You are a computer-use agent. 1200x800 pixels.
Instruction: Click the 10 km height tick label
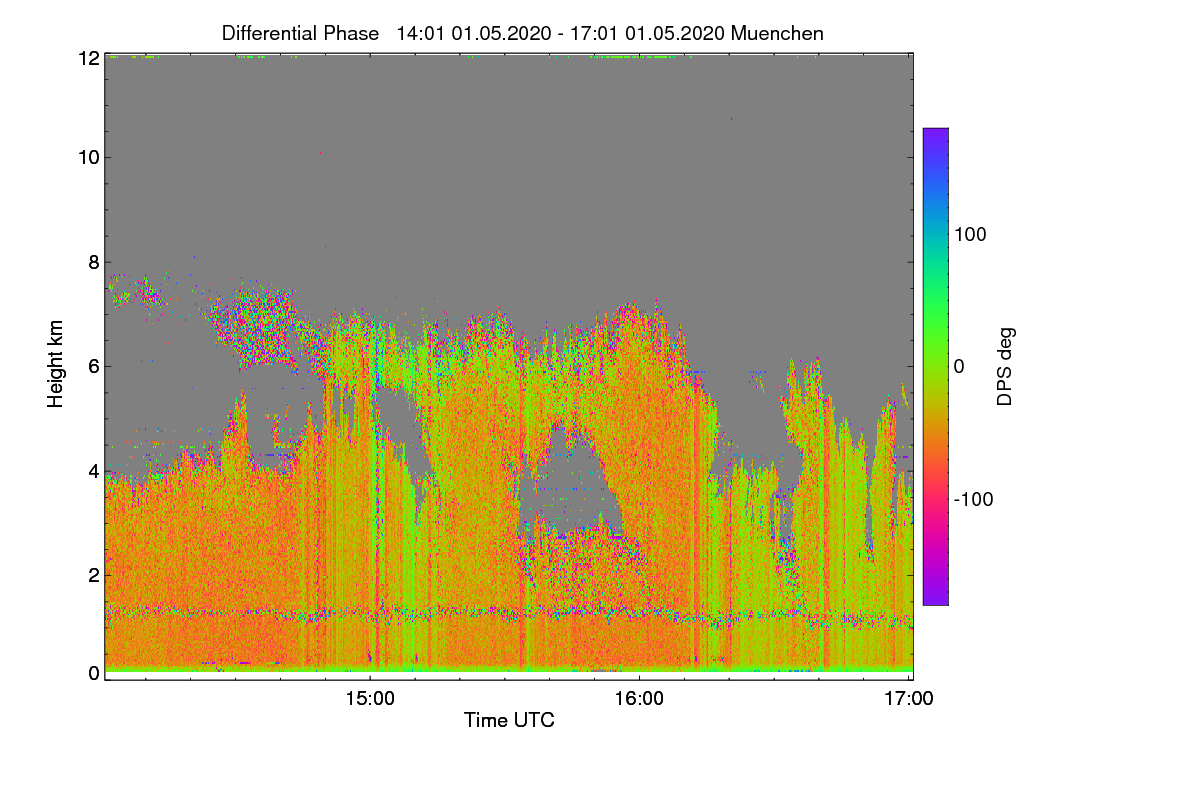pos(87,157)
